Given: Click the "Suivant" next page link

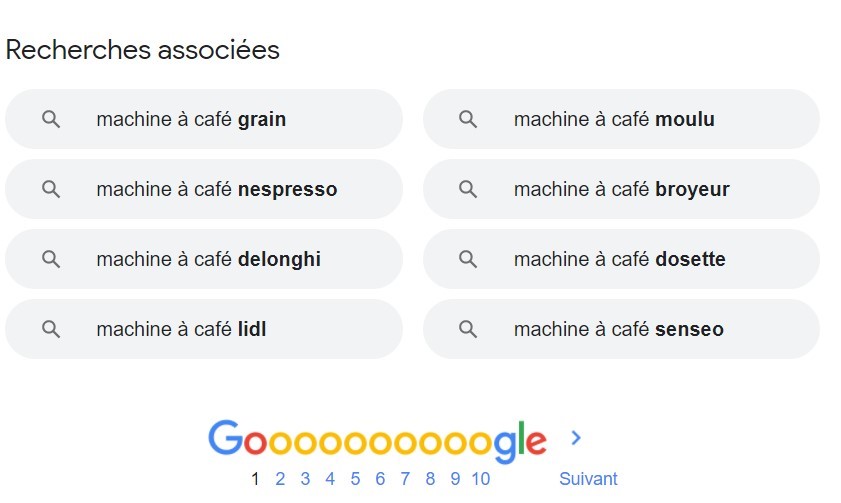Looking at the screenshot, I should pos(588,479).
